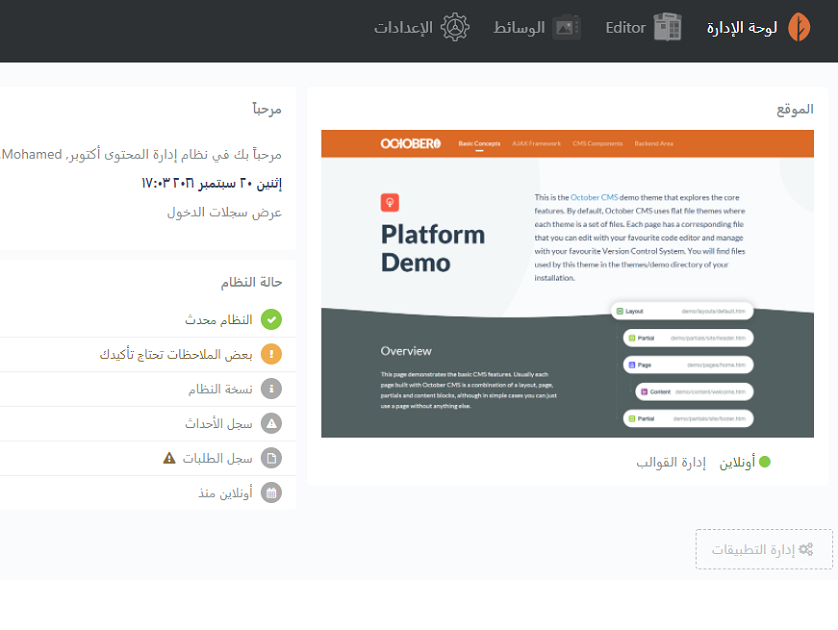Click the red icon above Platform Demo

click(390, 203)
